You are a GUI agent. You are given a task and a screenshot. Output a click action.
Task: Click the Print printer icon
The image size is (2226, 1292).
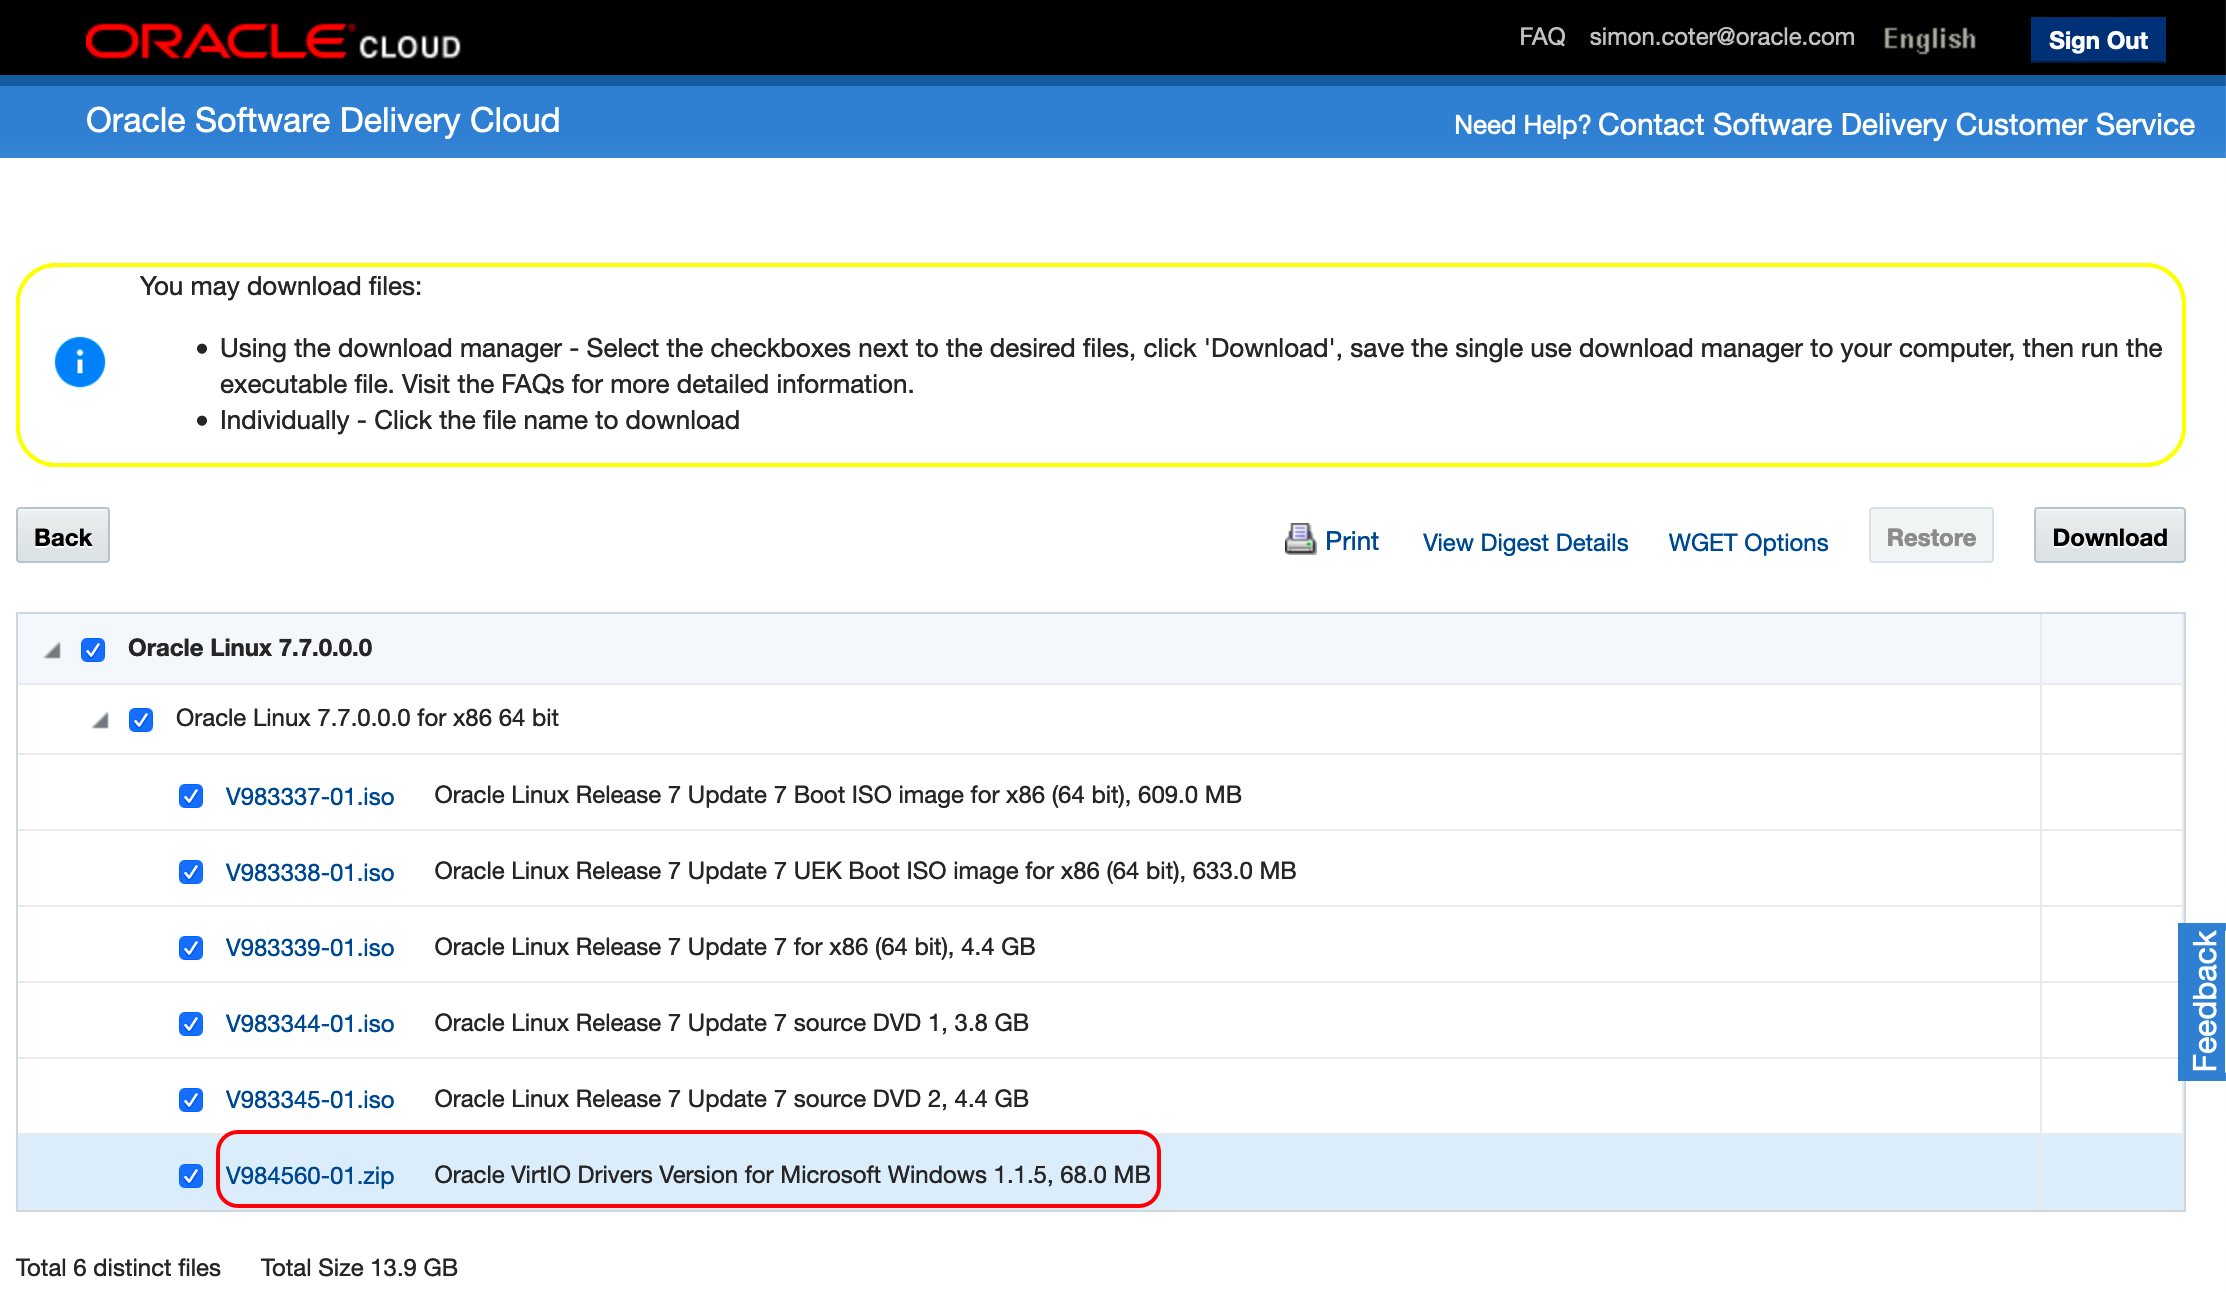pyautogui.click(x=1299, y=539)
